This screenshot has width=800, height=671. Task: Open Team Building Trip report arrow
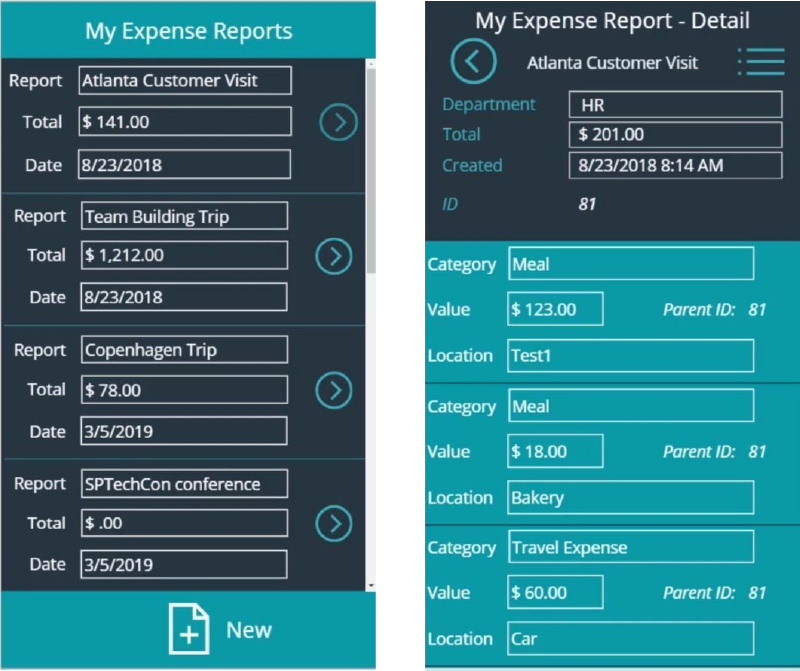tap(334, 256)
